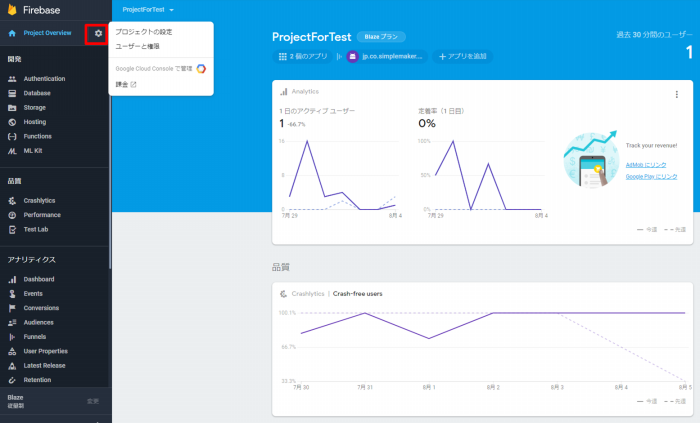Image resolution: width=700 pixels, height=423 pixels.
Task: Click the Track your revenue illustration
Action: click(590, 159)
